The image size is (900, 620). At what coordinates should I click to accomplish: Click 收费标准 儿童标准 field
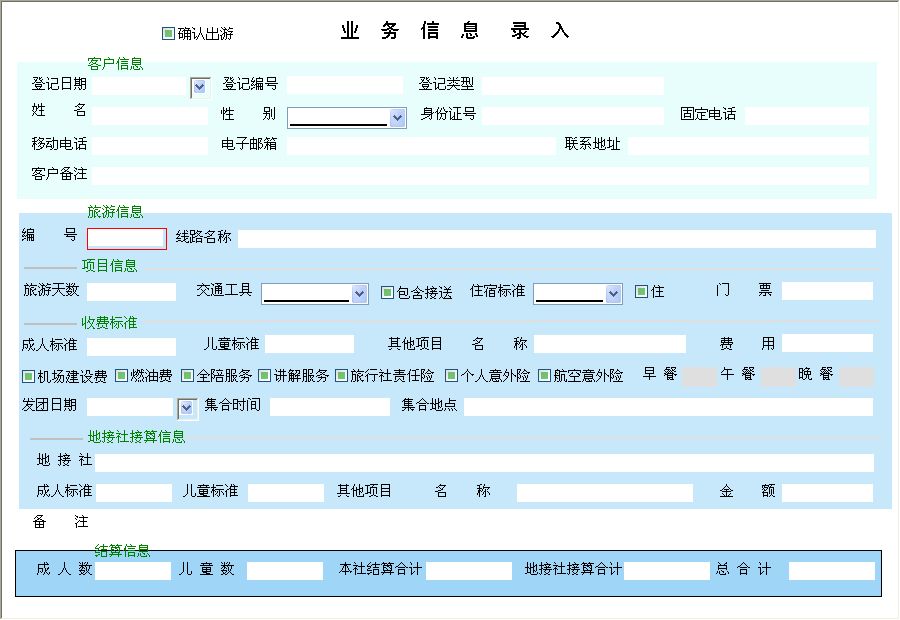click(309, 344)
